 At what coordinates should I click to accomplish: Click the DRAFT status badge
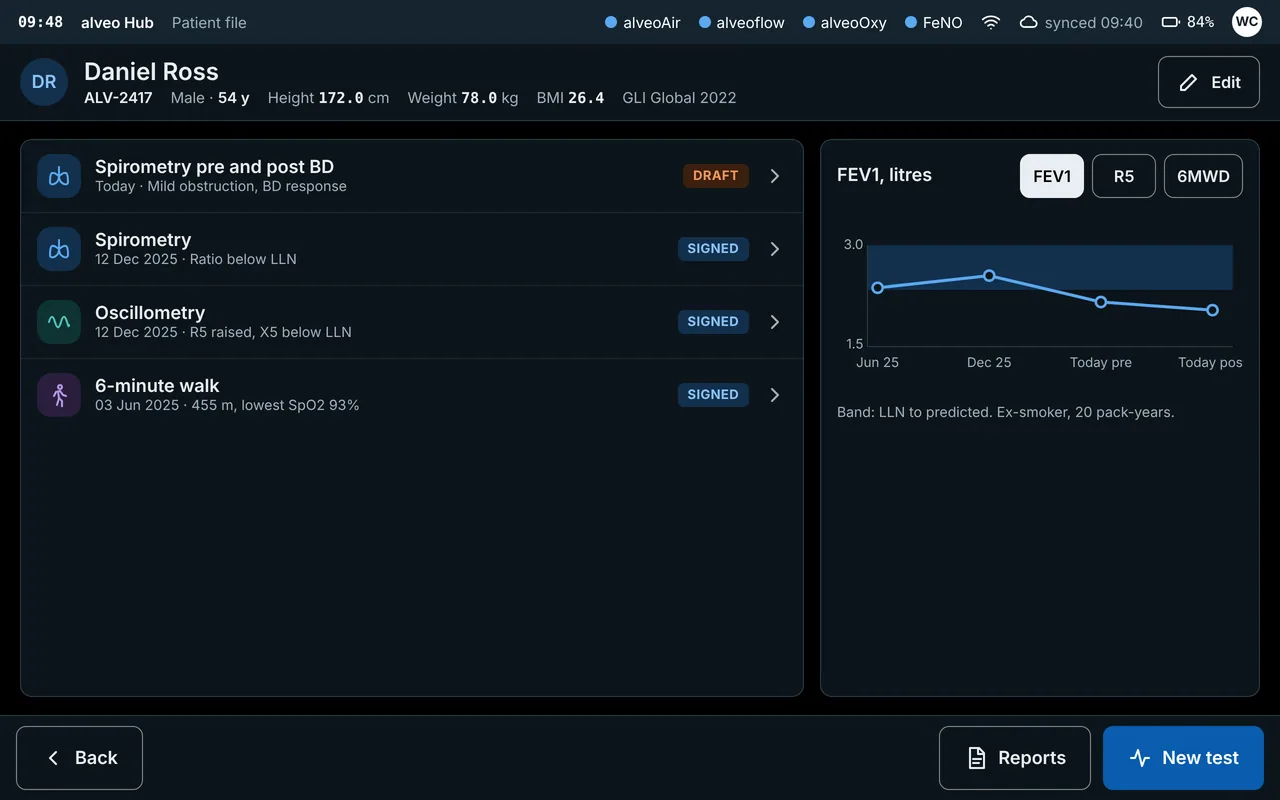tap(716, 176)
